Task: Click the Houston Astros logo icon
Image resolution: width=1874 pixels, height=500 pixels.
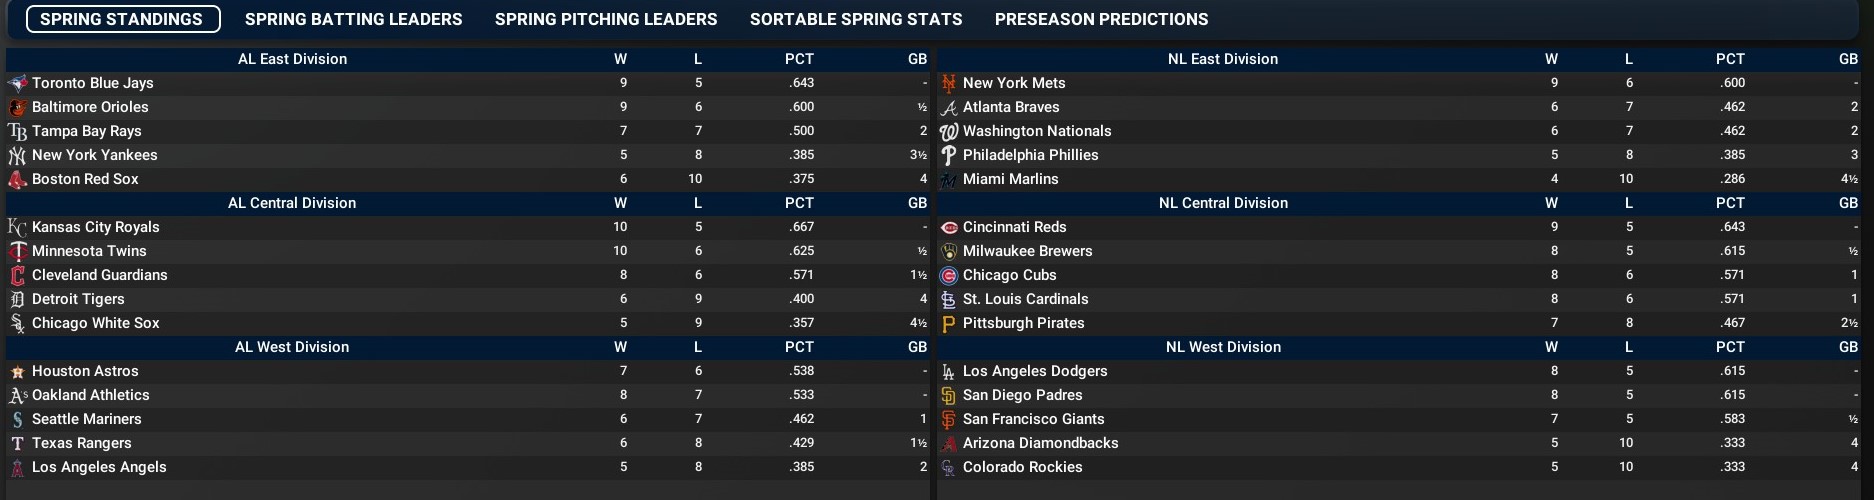Action: point(17,371)
